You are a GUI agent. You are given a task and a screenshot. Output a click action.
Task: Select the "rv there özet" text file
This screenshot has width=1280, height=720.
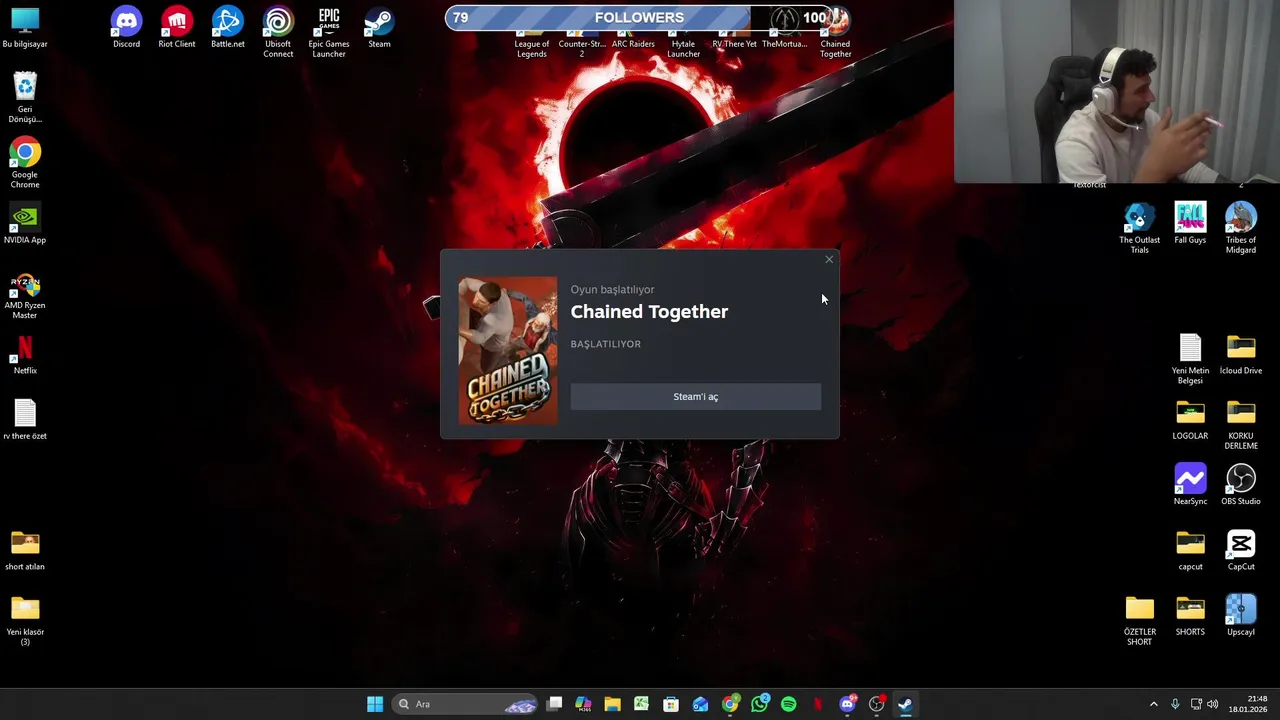(x=25, y=420)
